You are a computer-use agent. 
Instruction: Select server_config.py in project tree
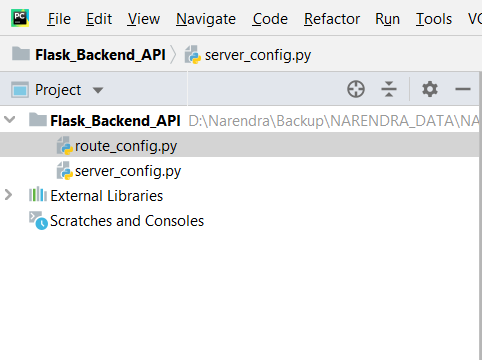coord(240,170)
